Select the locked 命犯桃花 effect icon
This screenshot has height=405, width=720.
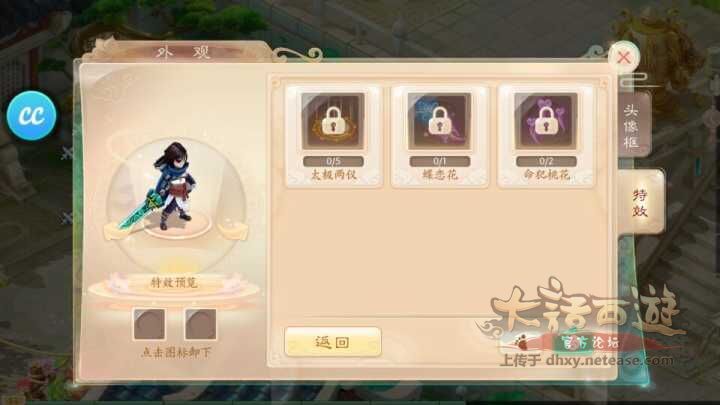click(546, 121)
